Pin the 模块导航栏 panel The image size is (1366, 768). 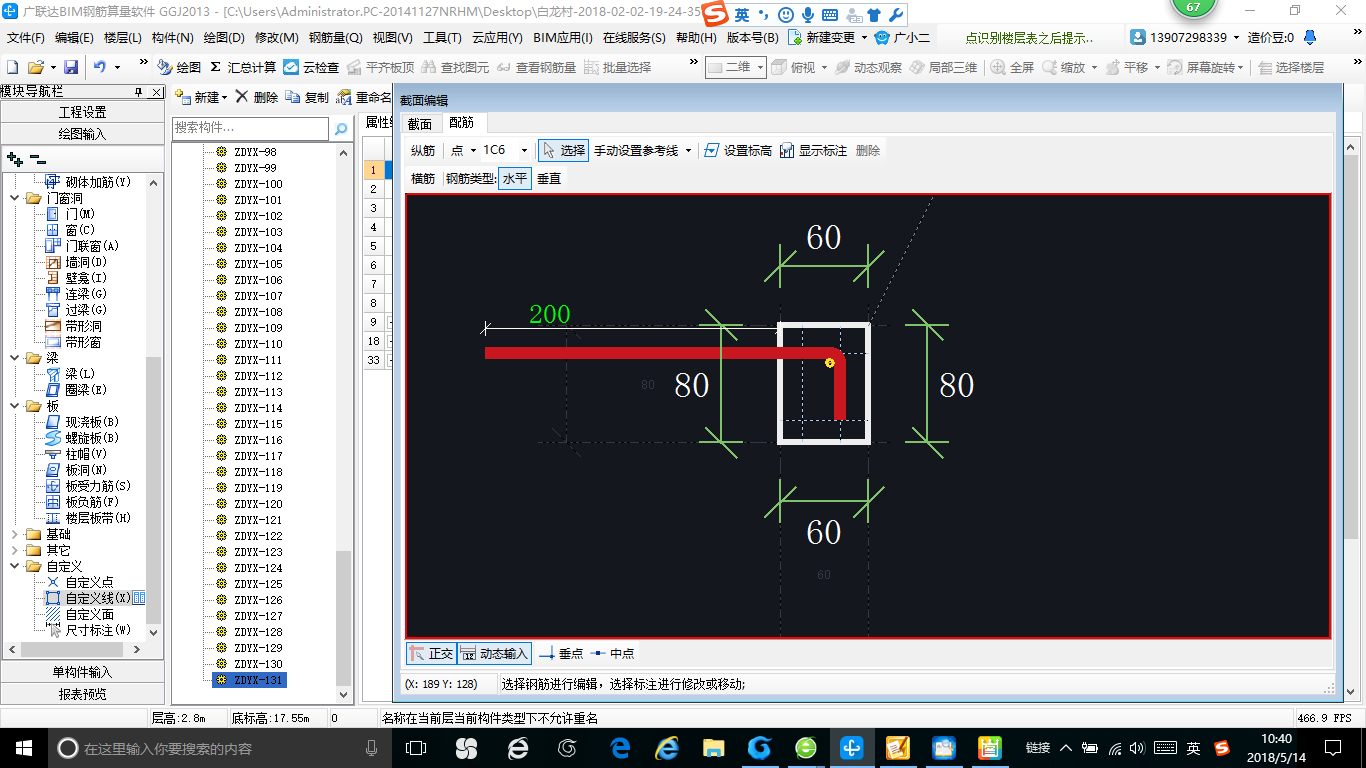(x=139, y=92)
